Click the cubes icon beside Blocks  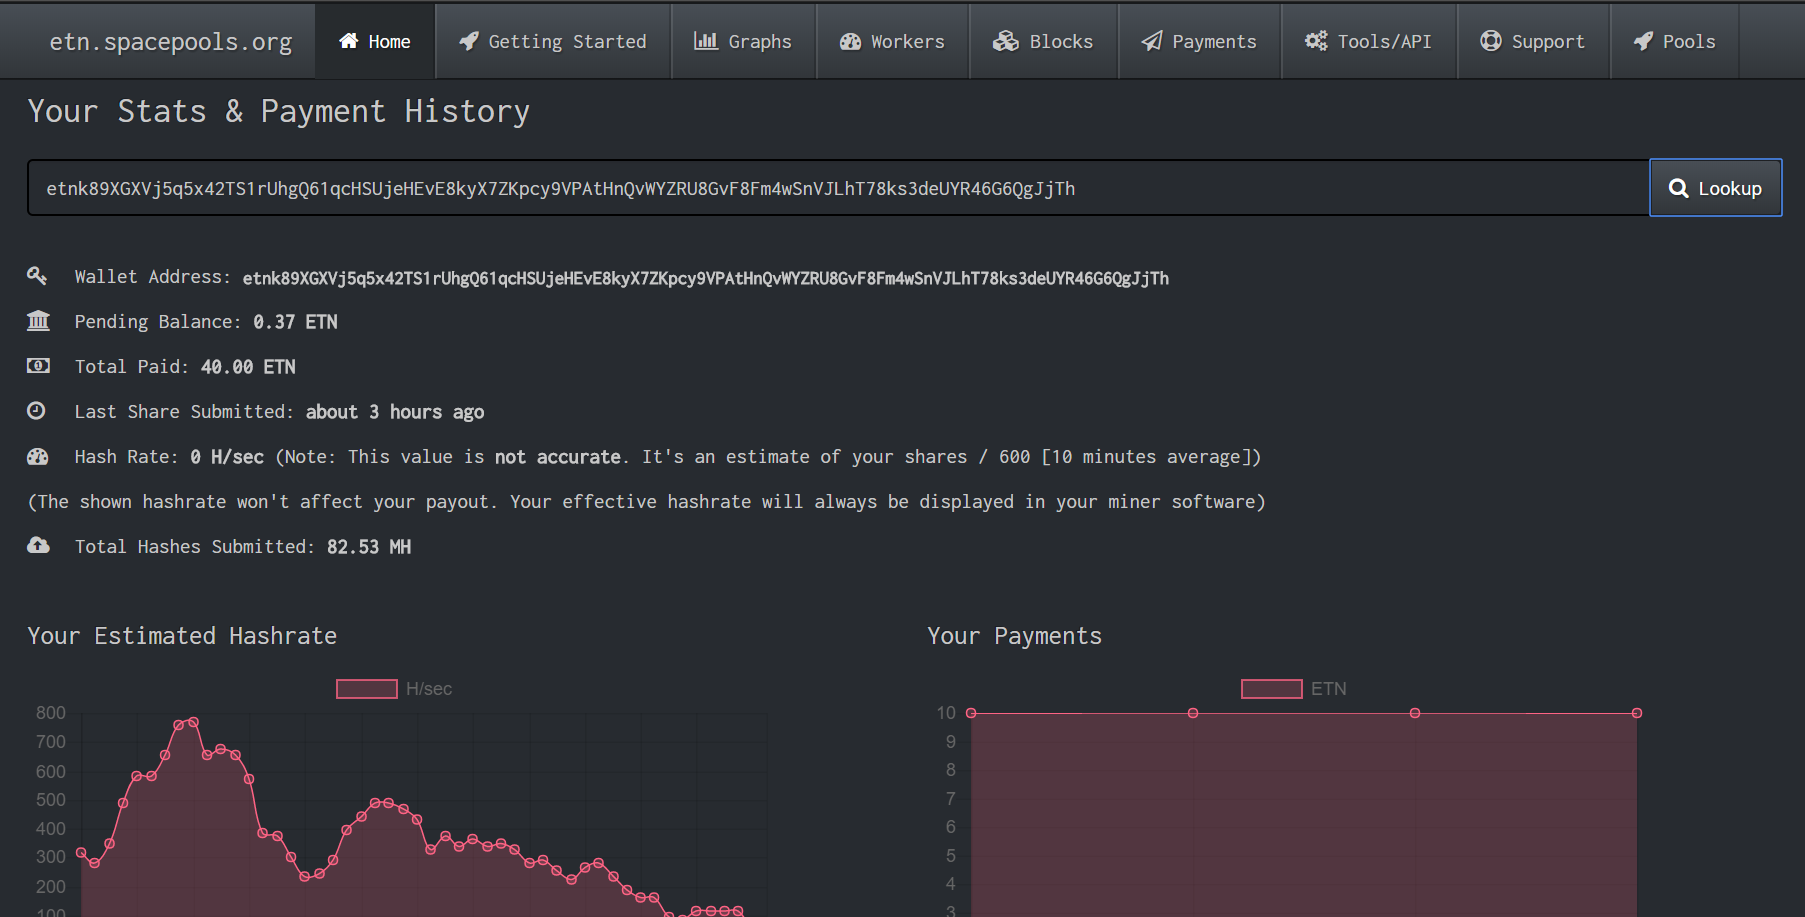click(1005, 41)
